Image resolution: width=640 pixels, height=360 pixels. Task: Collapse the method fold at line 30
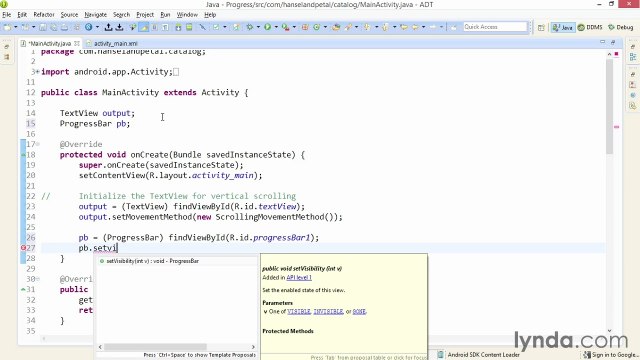coord(38,279)
